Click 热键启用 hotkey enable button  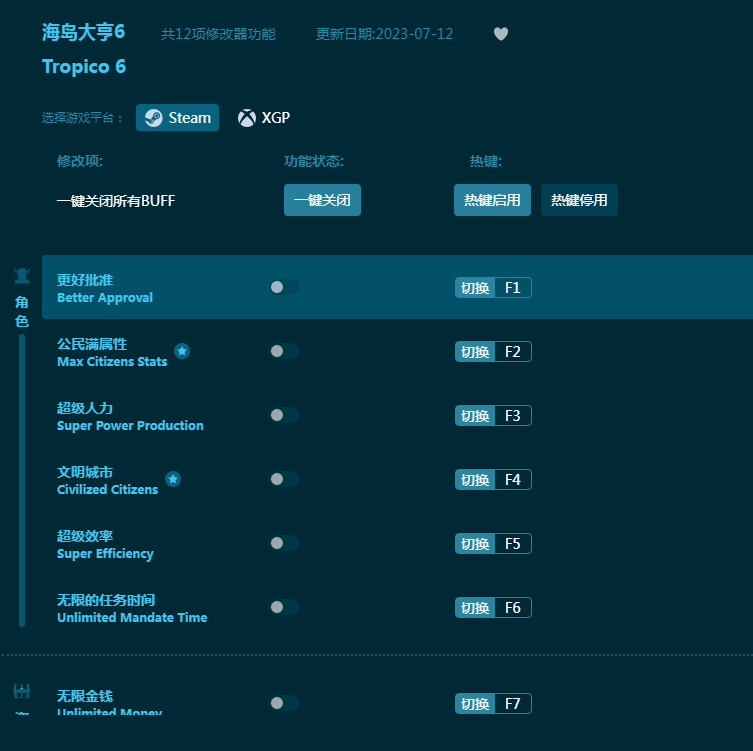492,200
